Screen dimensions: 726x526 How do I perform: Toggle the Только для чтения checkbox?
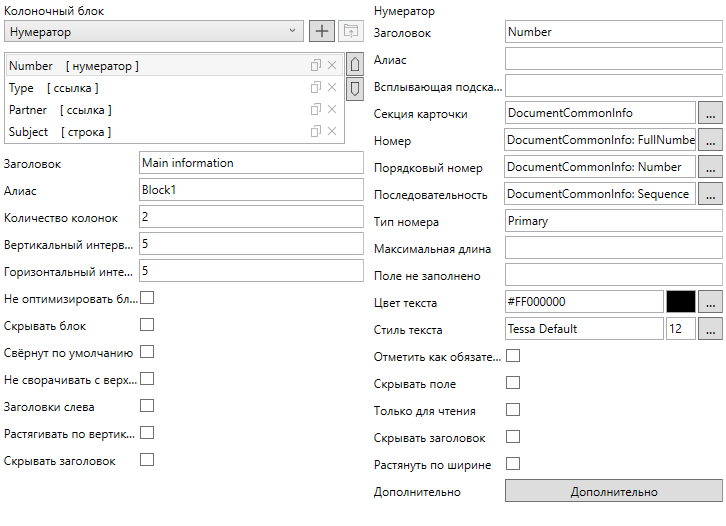pyautogui.click(x=514, y=410)
